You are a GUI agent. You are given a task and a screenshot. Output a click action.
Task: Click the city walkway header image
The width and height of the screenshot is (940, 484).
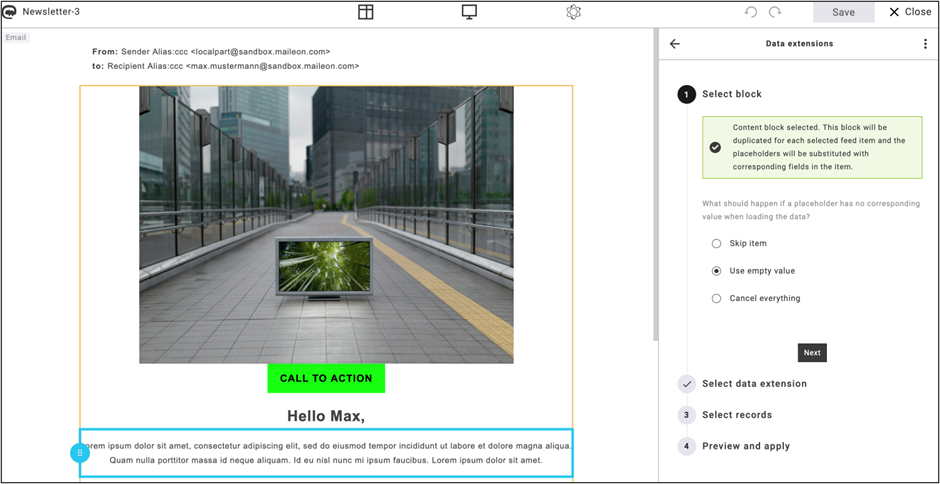pyautogui.click(x=326, y=225)
